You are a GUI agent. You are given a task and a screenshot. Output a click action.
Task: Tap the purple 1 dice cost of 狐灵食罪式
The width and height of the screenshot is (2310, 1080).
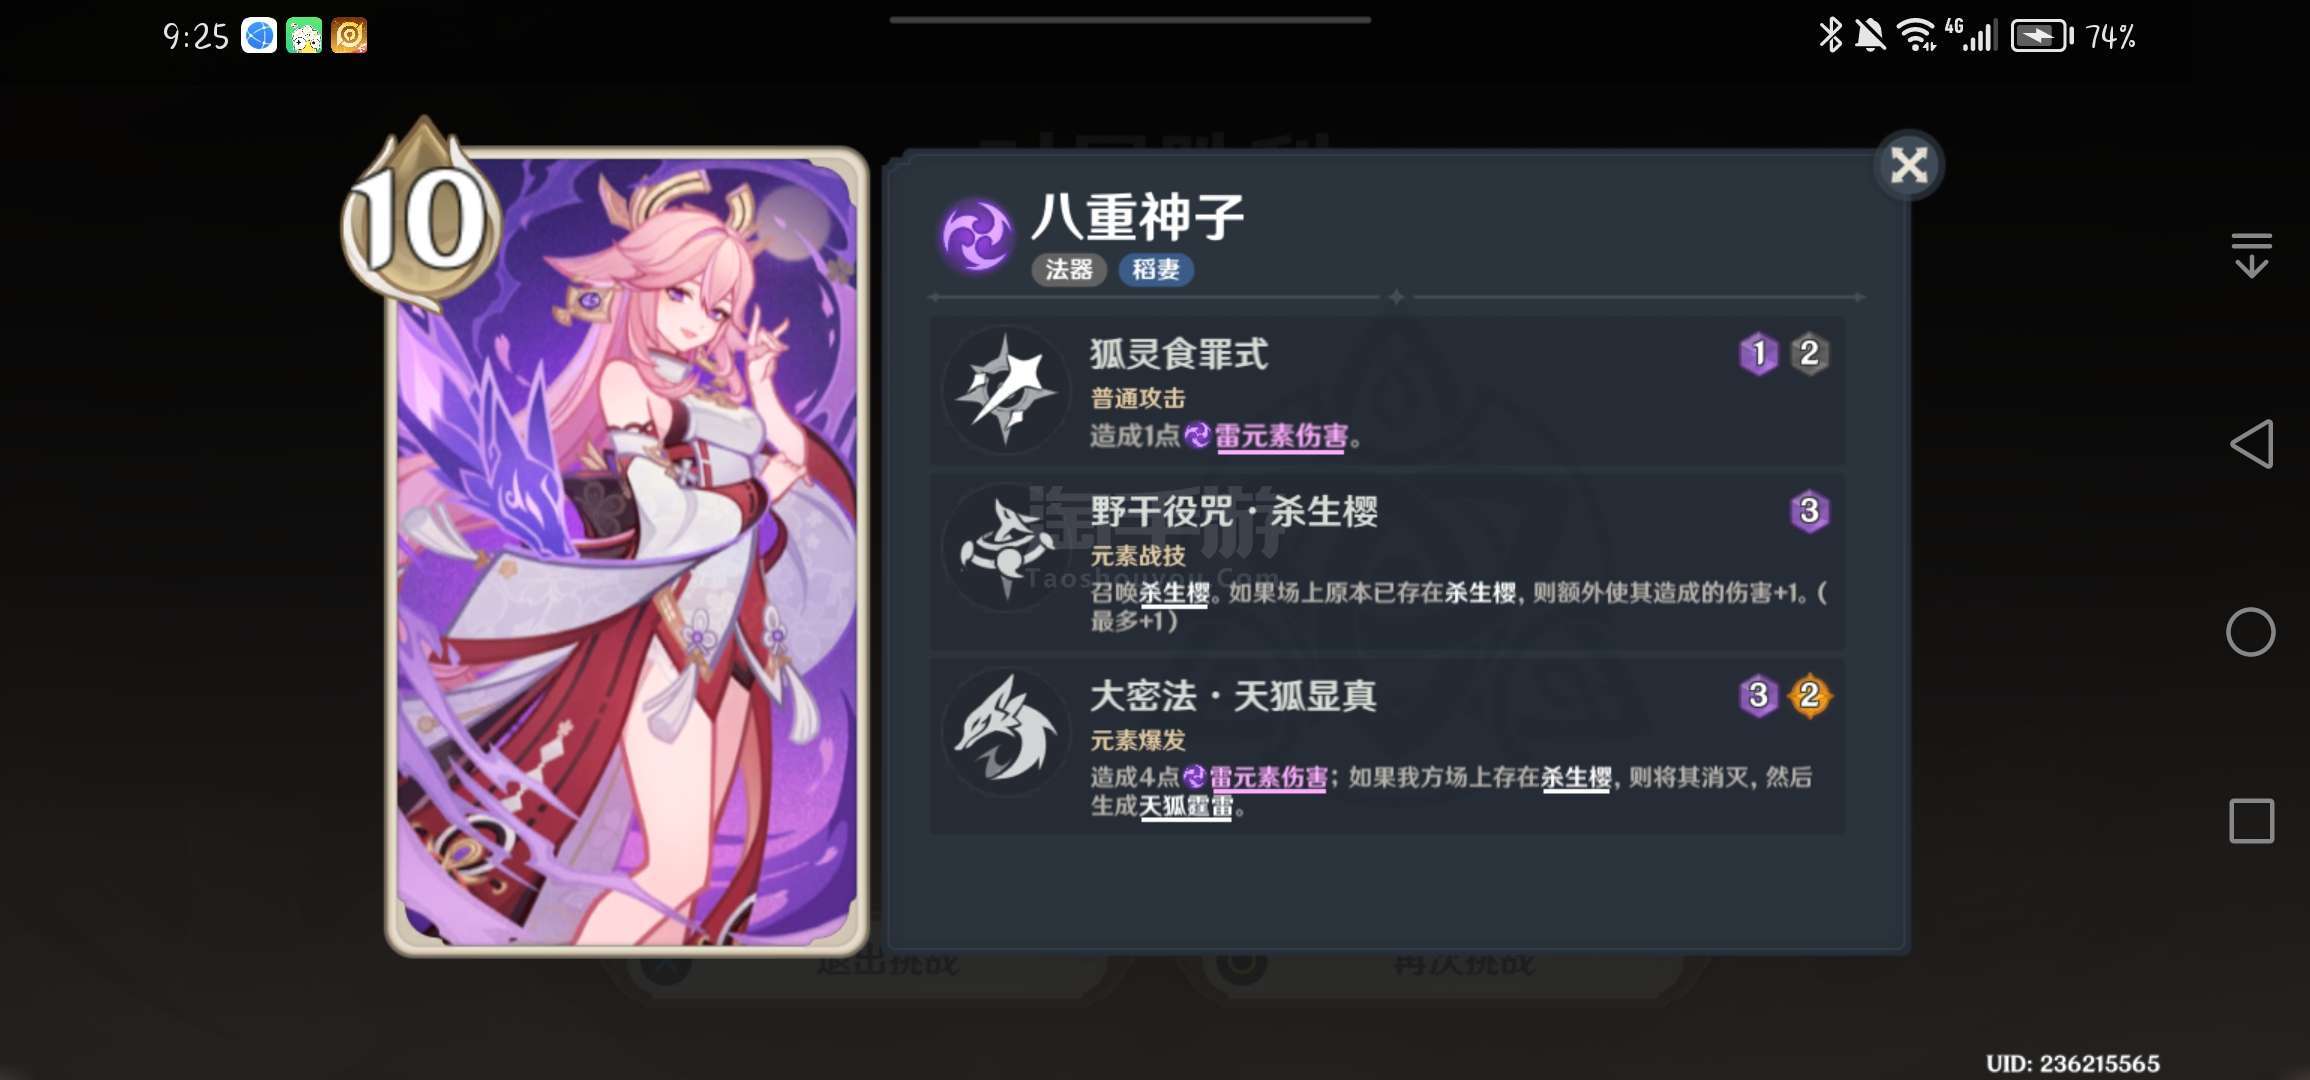point(1759,354)
